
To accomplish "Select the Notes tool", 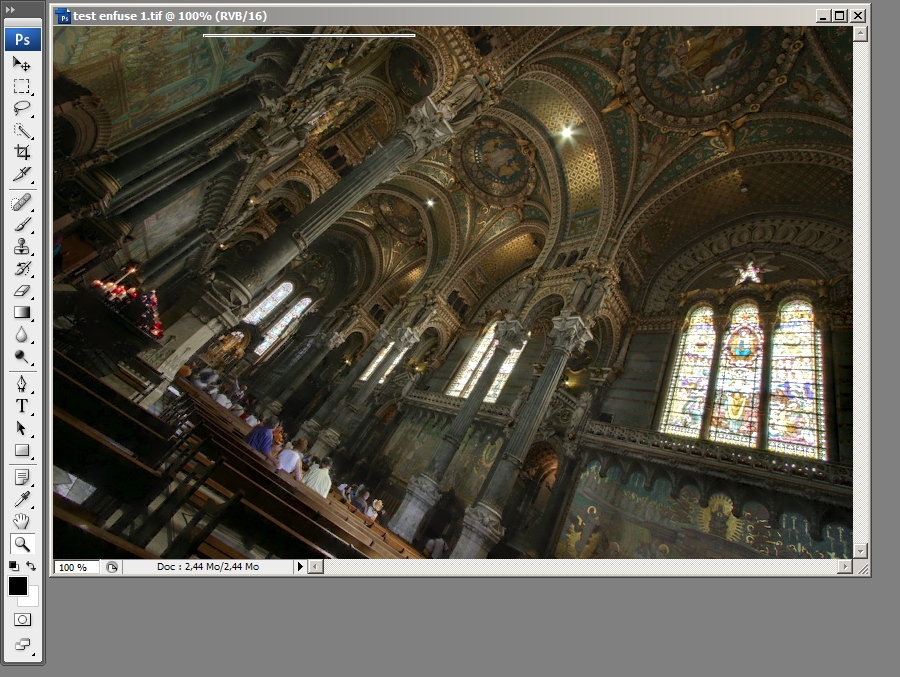I will click(x=22, y=477).
